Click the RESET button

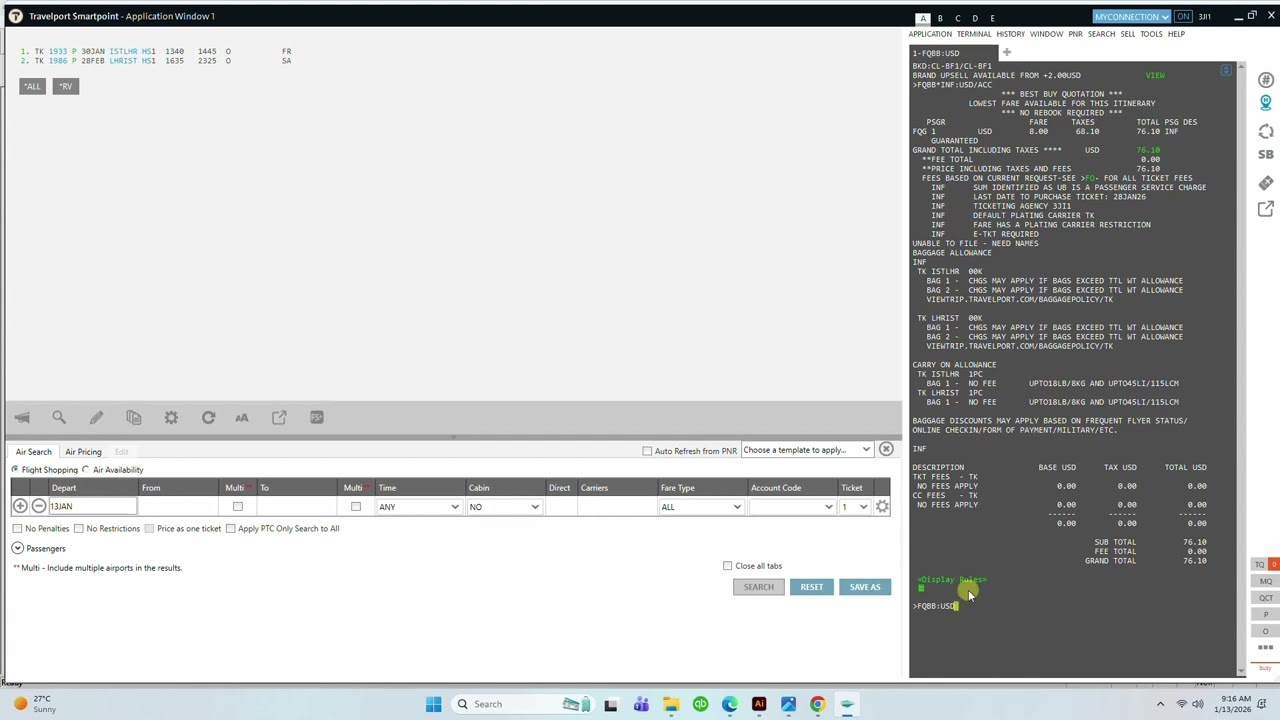point(812,587)
